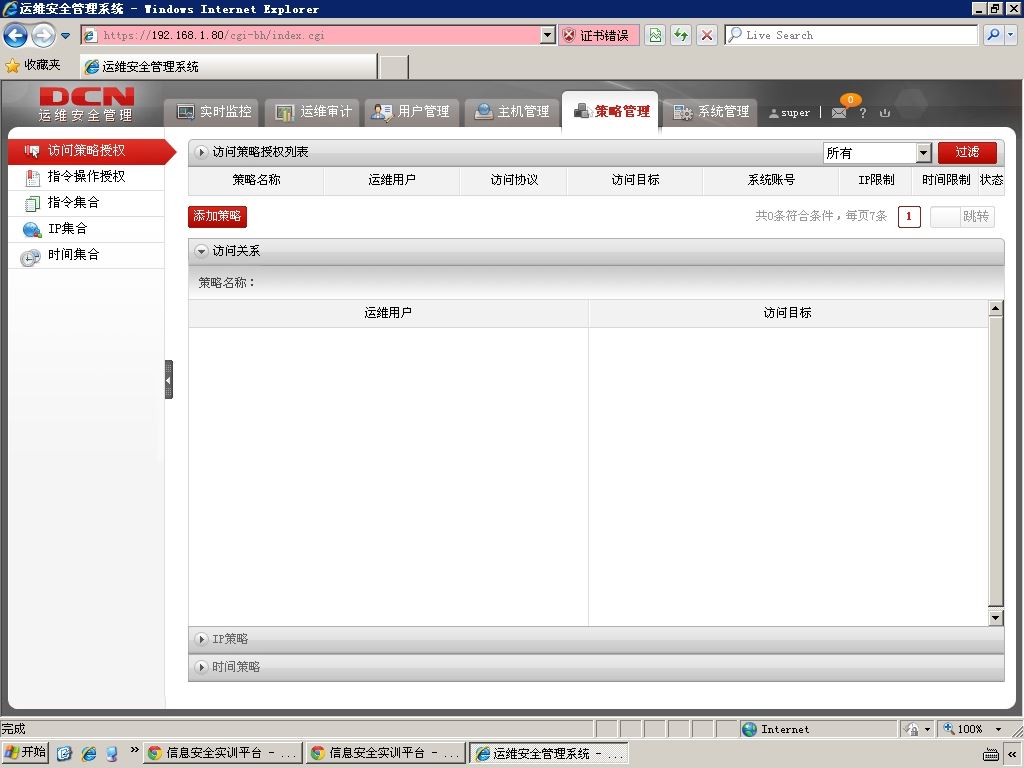1024x768 pixels.
Task: Open the 开始 Start menu
Action: click(x=25, y=752)
